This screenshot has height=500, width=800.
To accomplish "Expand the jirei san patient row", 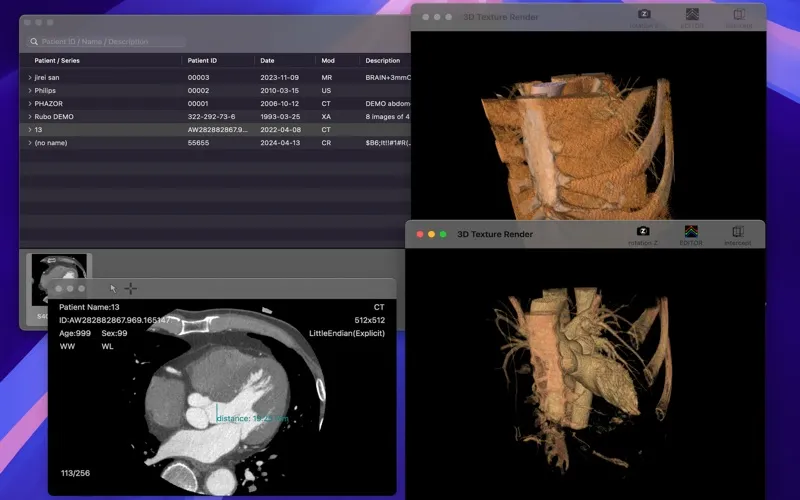I will point(30,78).
